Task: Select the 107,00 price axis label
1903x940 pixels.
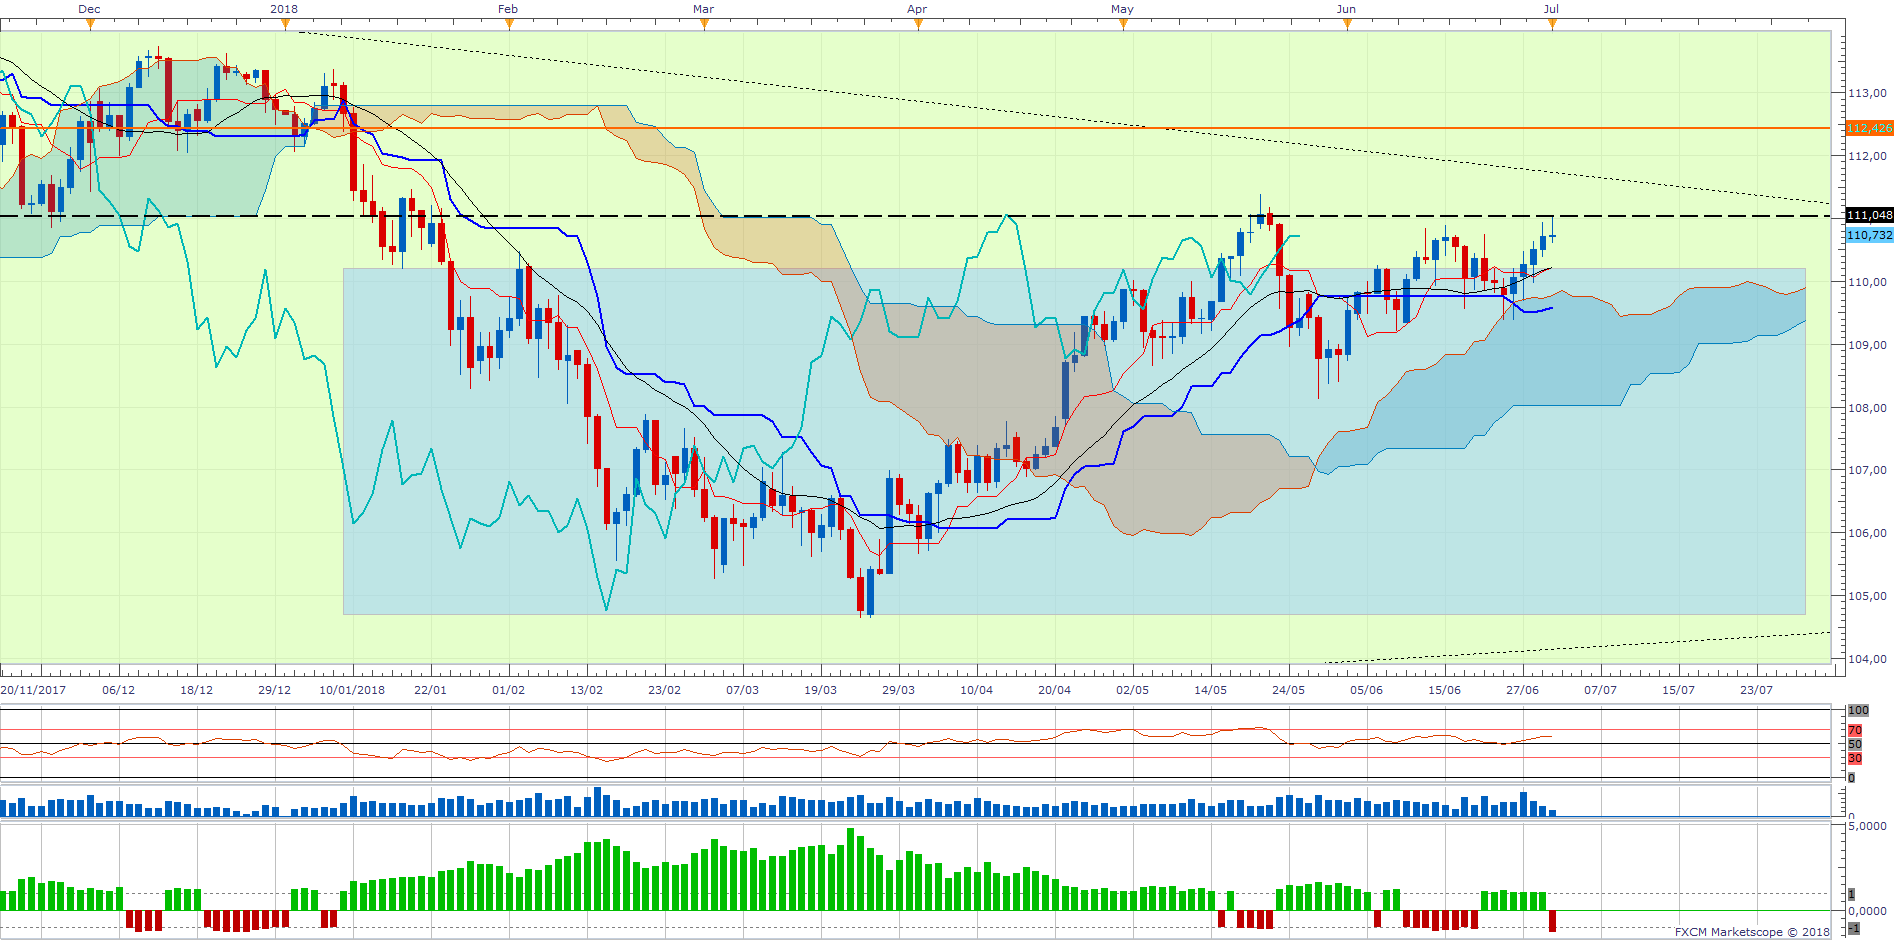Action: click(x=1867, y=470)
